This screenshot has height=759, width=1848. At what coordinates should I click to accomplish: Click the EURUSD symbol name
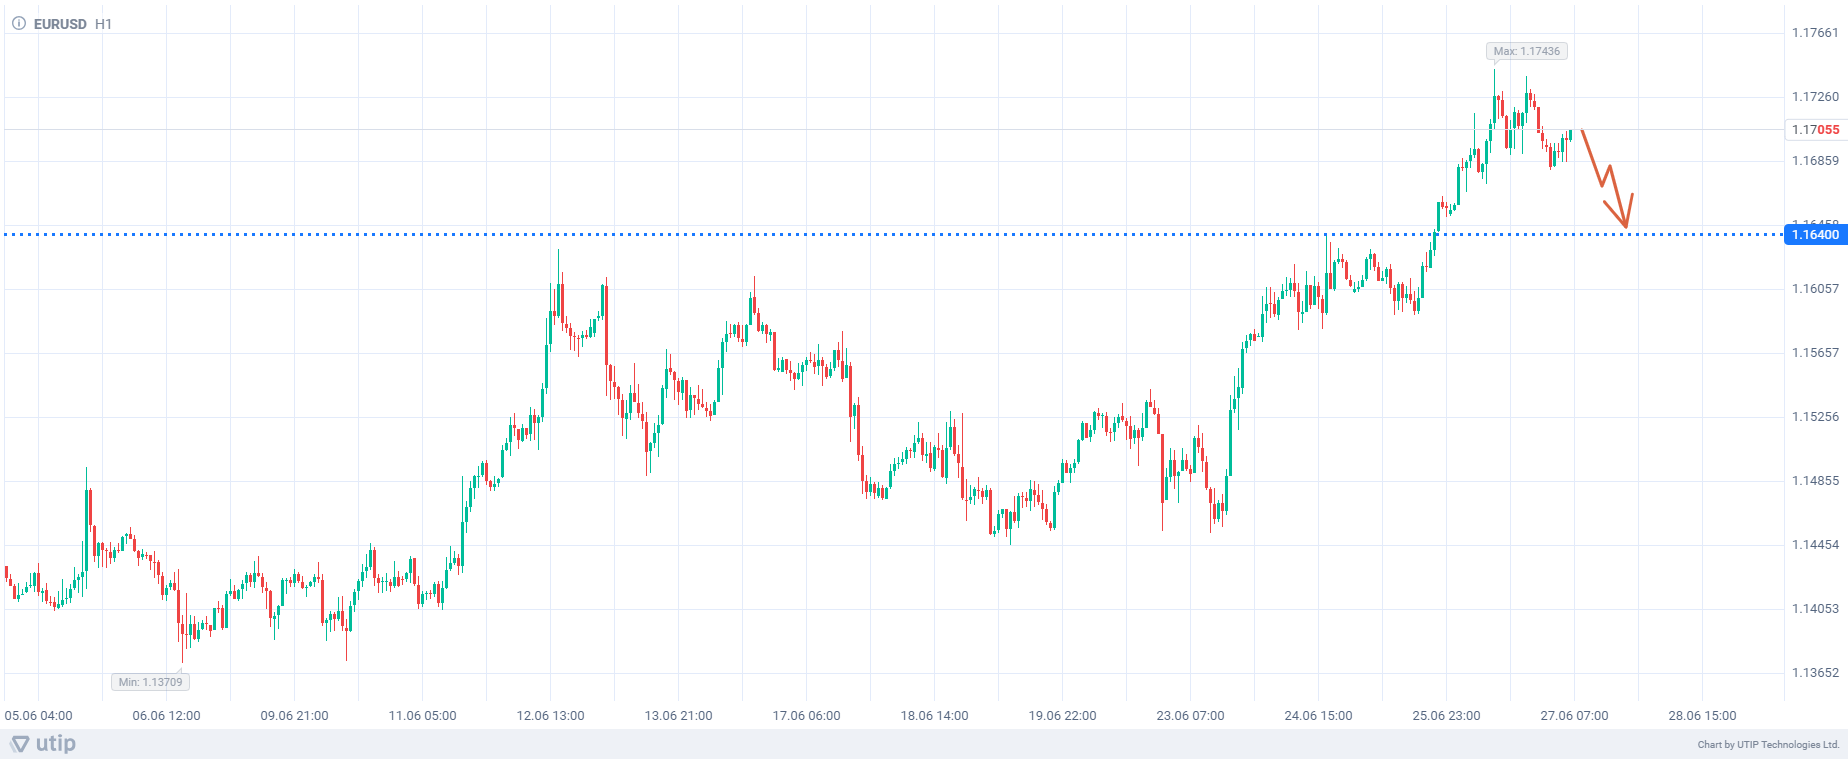(60, 24)
